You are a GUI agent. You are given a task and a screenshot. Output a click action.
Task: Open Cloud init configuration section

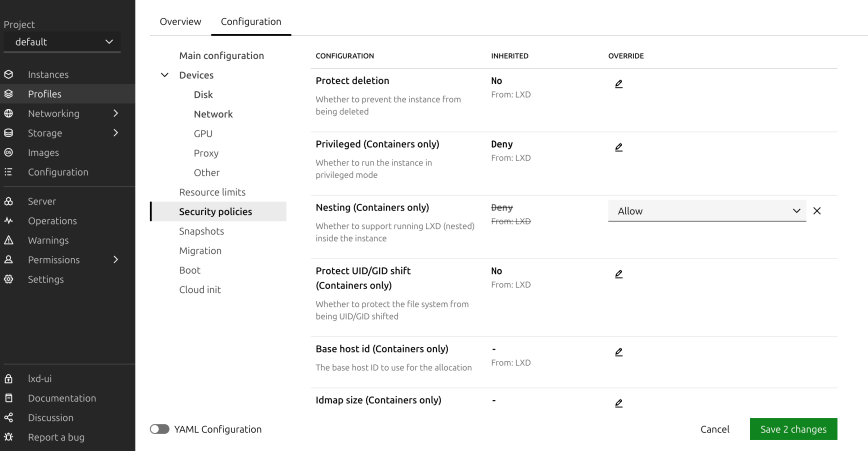(199, 289)
